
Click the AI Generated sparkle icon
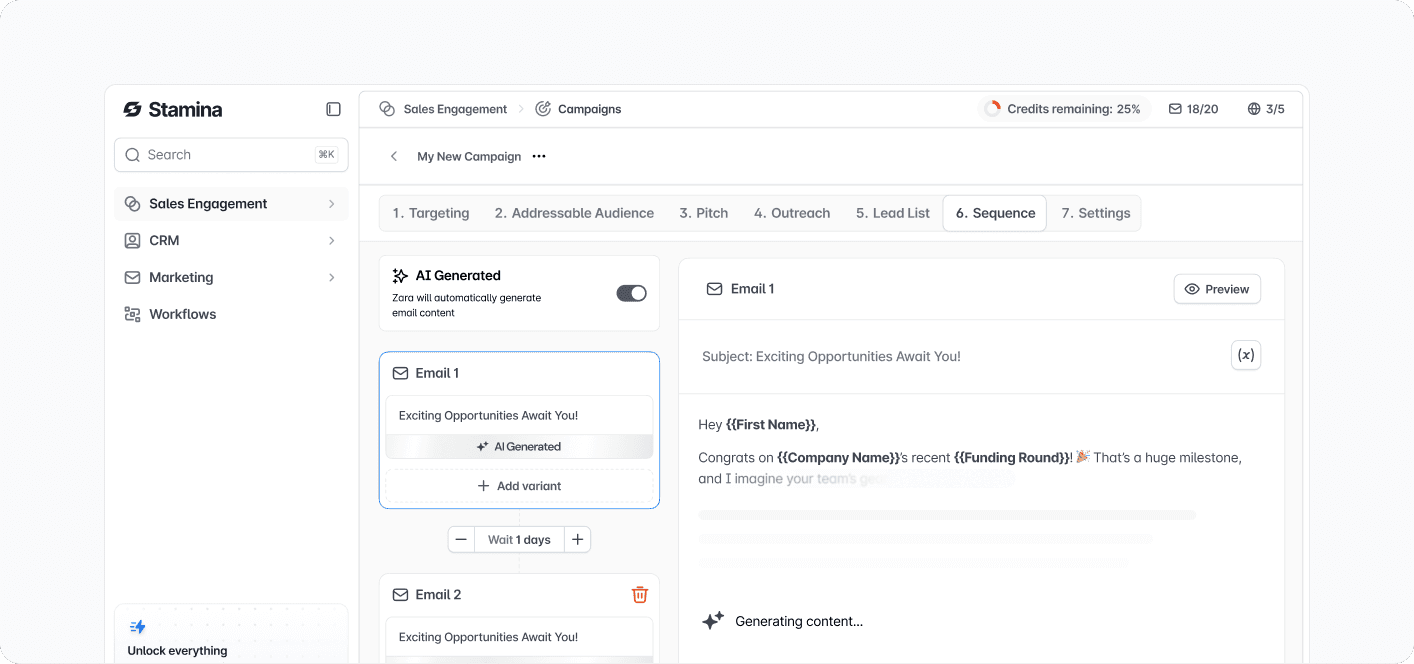(400, 276)
